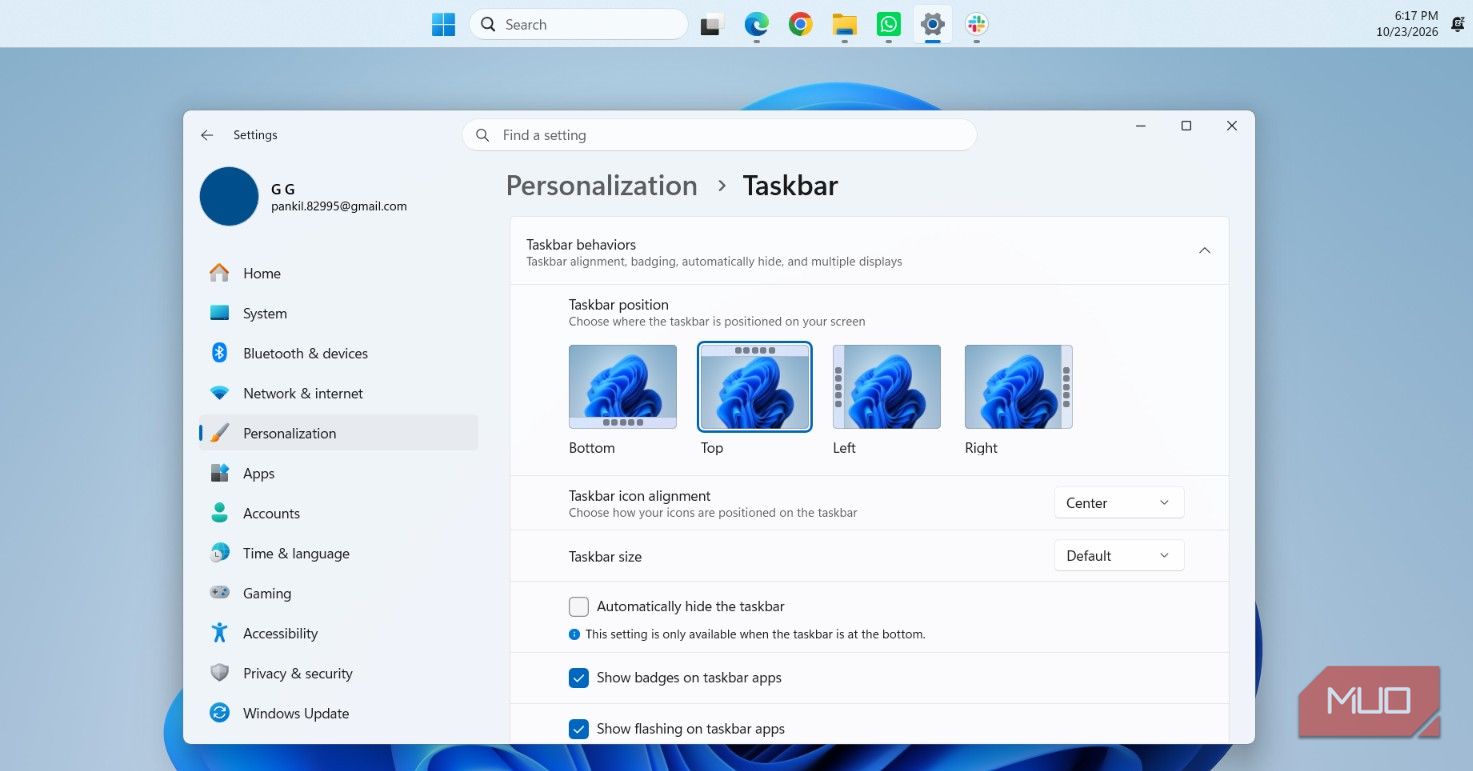Open Network & internet settings

[x=338, y=393]
